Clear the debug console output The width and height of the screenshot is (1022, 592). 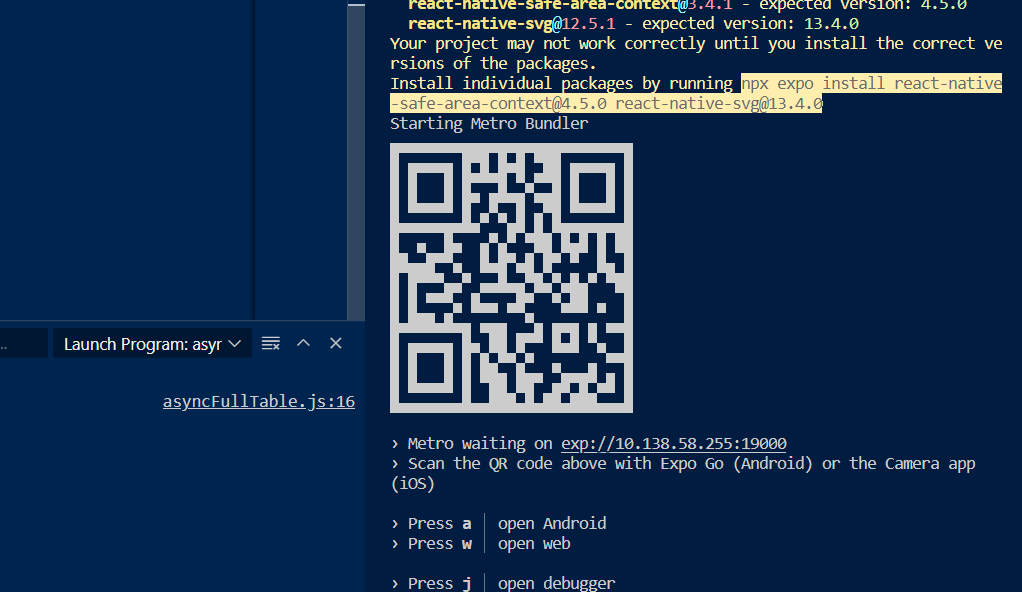(x=270, y=344)
